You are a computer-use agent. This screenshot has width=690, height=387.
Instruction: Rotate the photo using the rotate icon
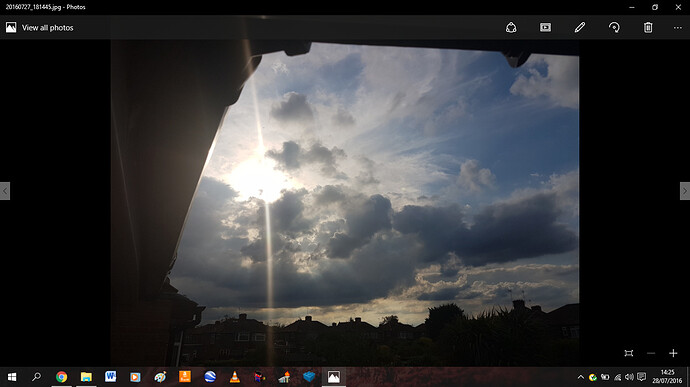614,27
